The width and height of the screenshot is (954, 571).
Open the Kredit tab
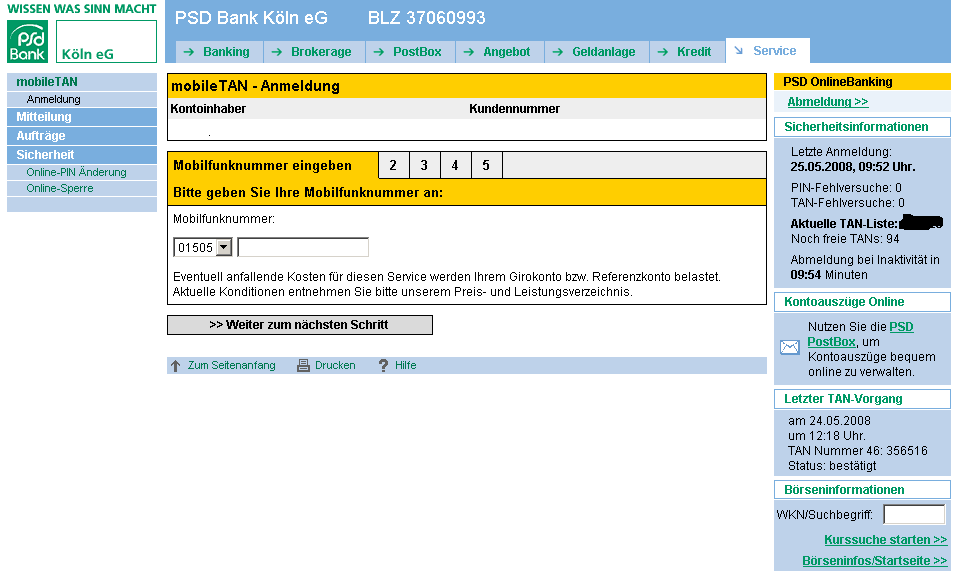coord(688,52)
